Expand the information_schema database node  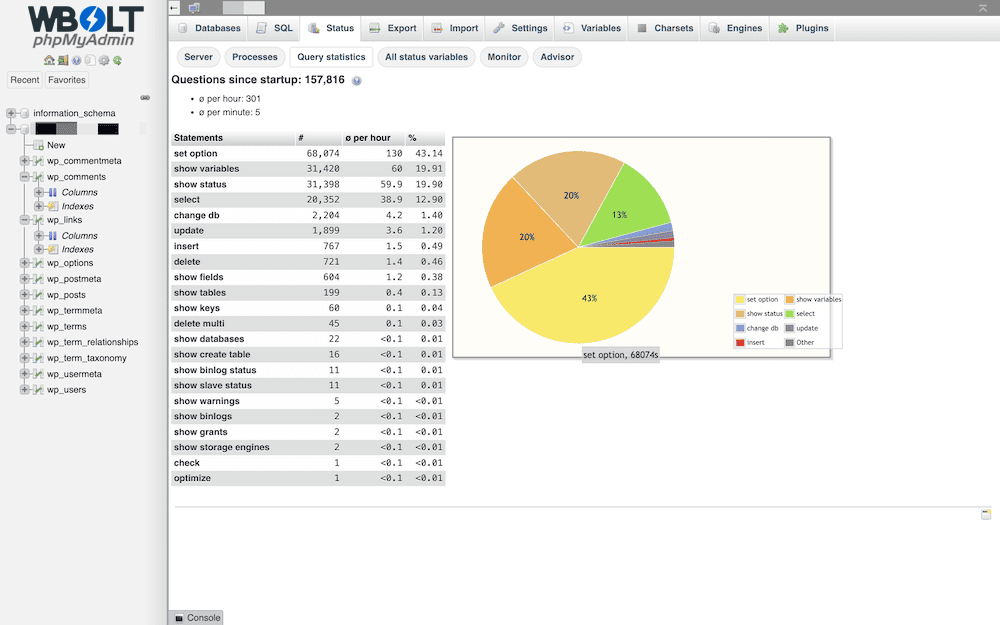[x=12, y=114]
